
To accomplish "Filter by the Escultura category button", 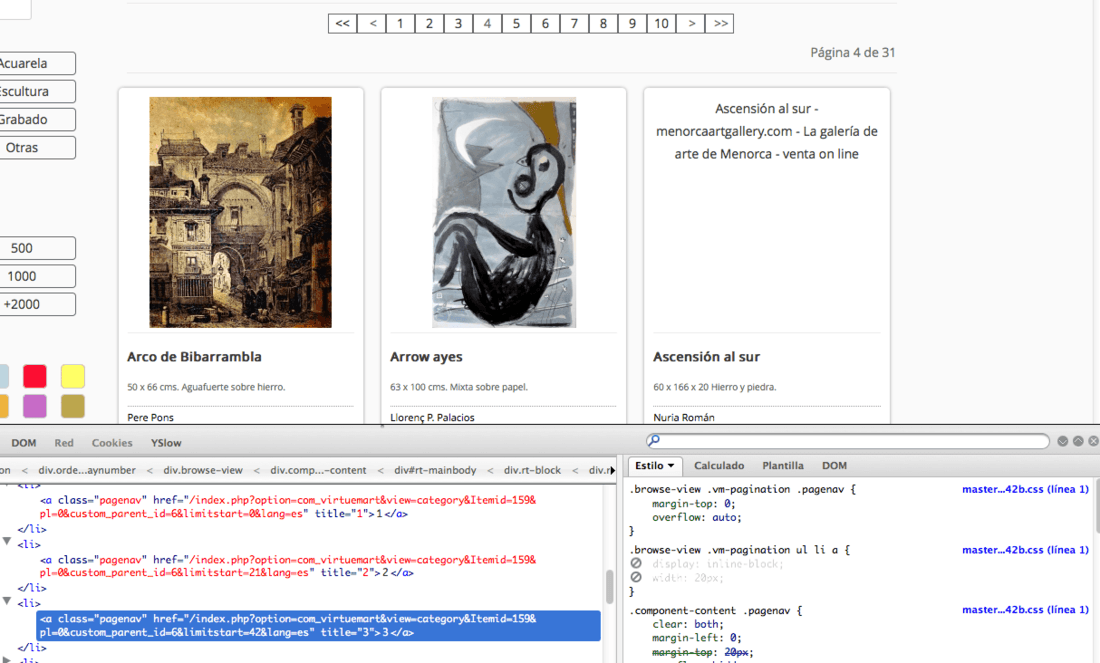I will click(x=37, y=91).
